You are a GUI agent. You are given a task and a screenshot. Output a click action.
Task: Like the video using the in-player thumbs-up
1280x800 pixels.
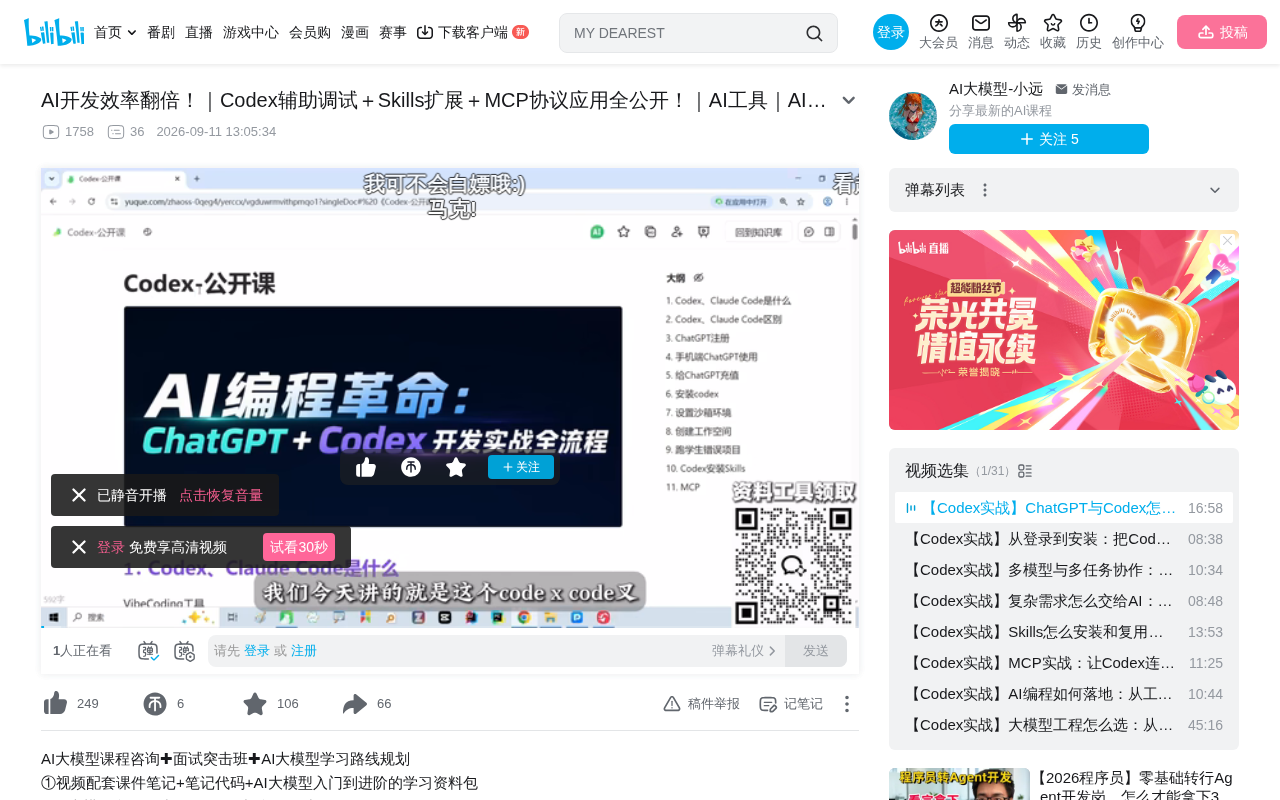(x=366, y=467)
